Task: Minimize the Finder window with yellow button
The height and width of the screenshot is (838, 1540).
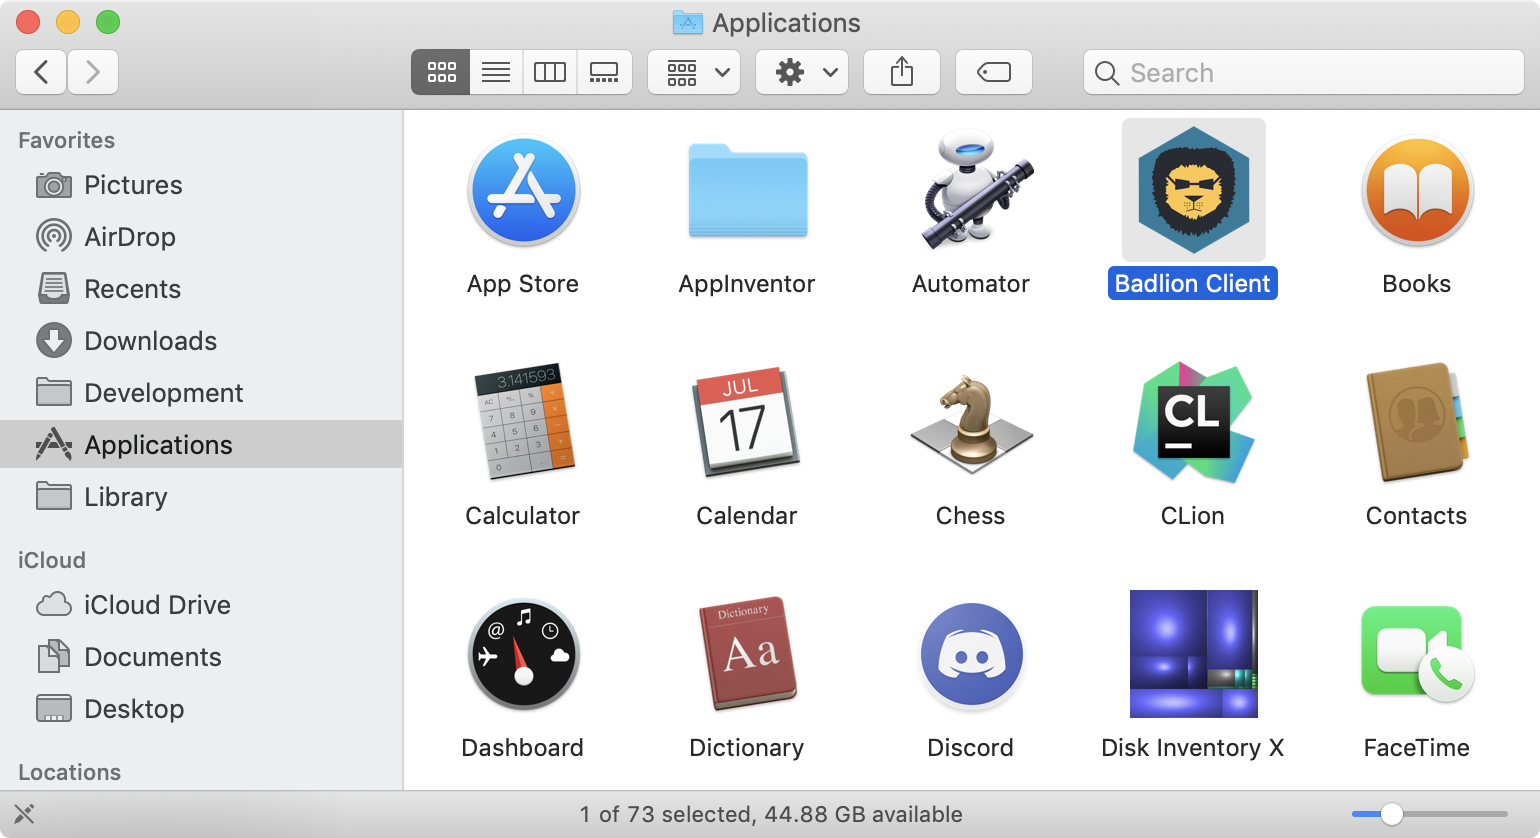Action: tap(68, 22)
